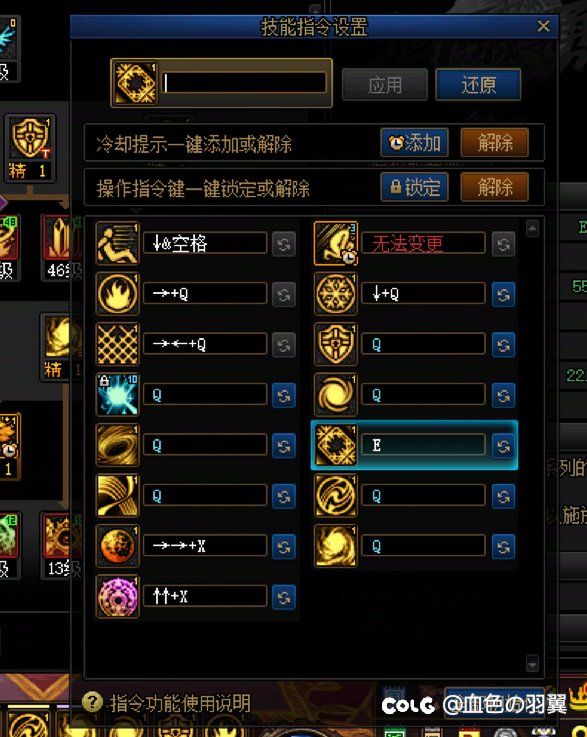The height and width of the screenshot is (737, 587).
Task: Select the sliding figure skill icon
Action: point(117,243)
